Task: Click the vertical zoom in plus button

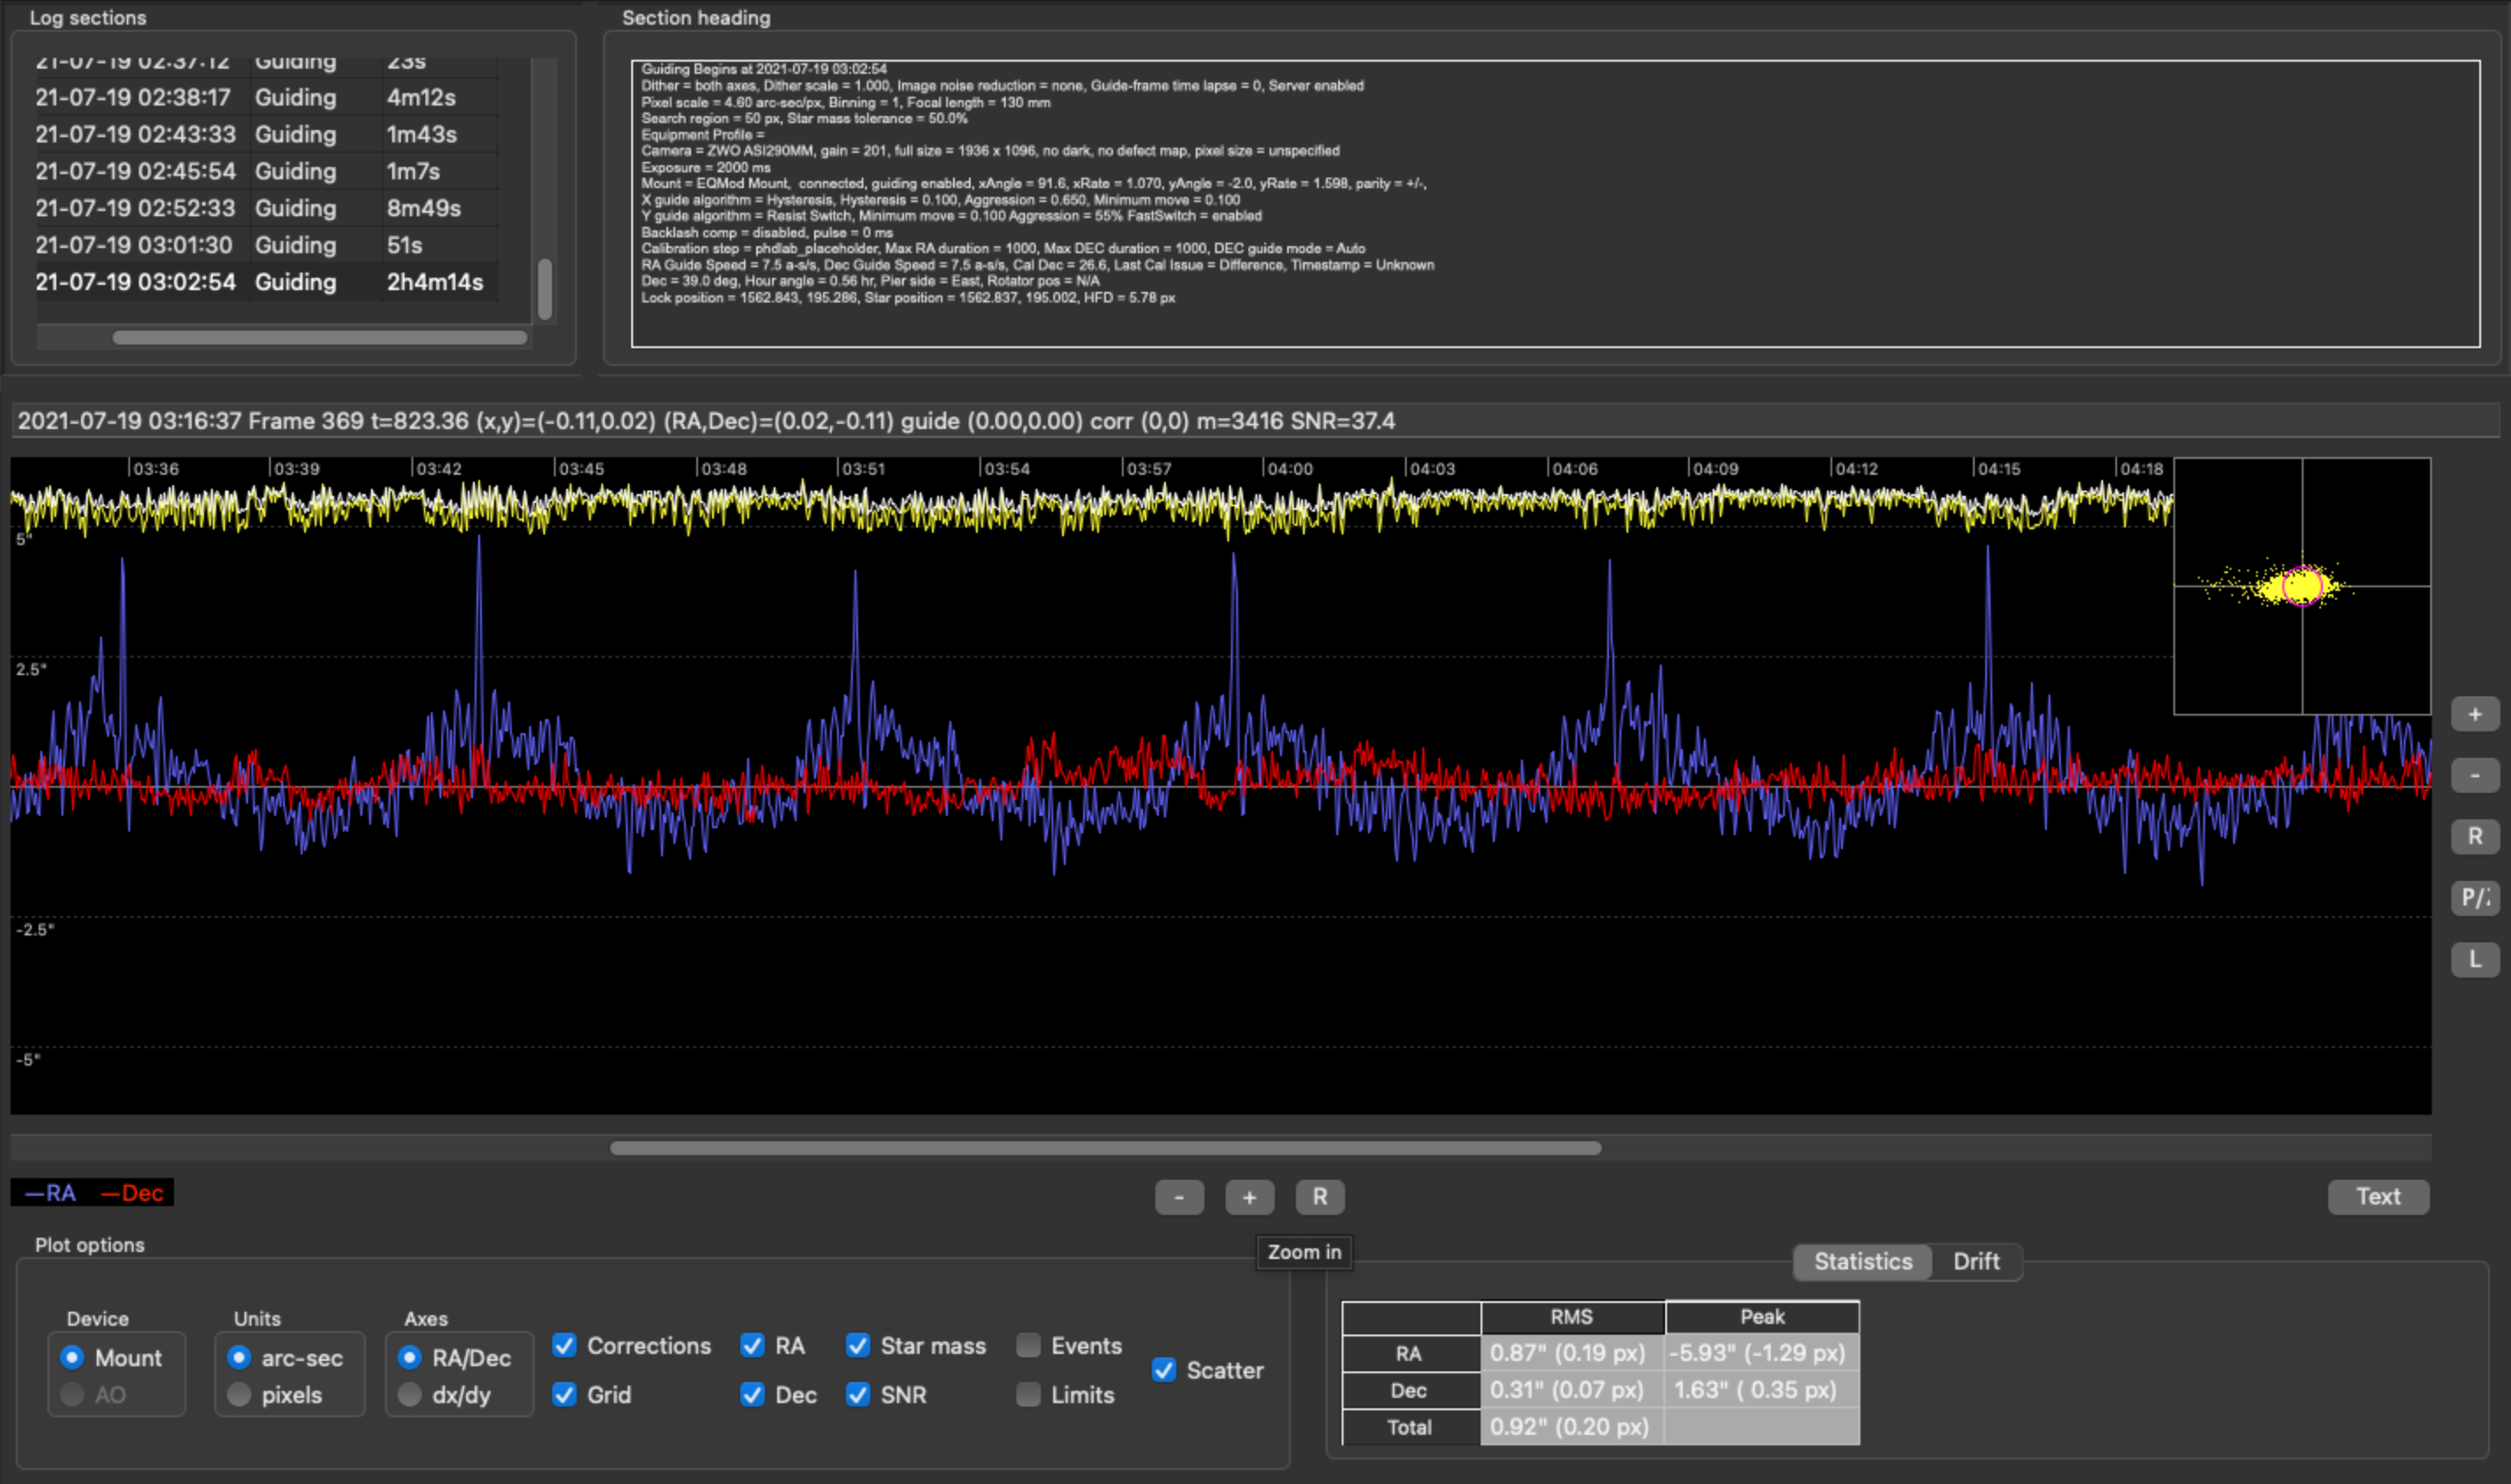Action: pos(2474,714)
